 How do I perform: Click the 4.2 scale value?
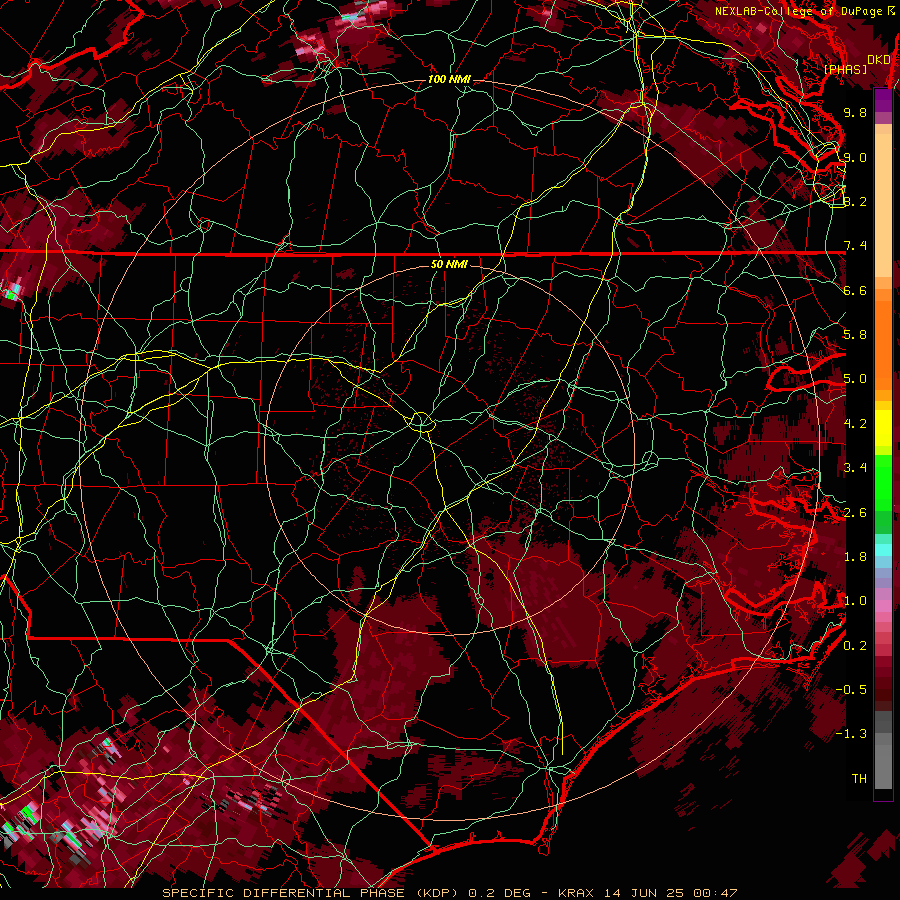(x=855, y=424)
